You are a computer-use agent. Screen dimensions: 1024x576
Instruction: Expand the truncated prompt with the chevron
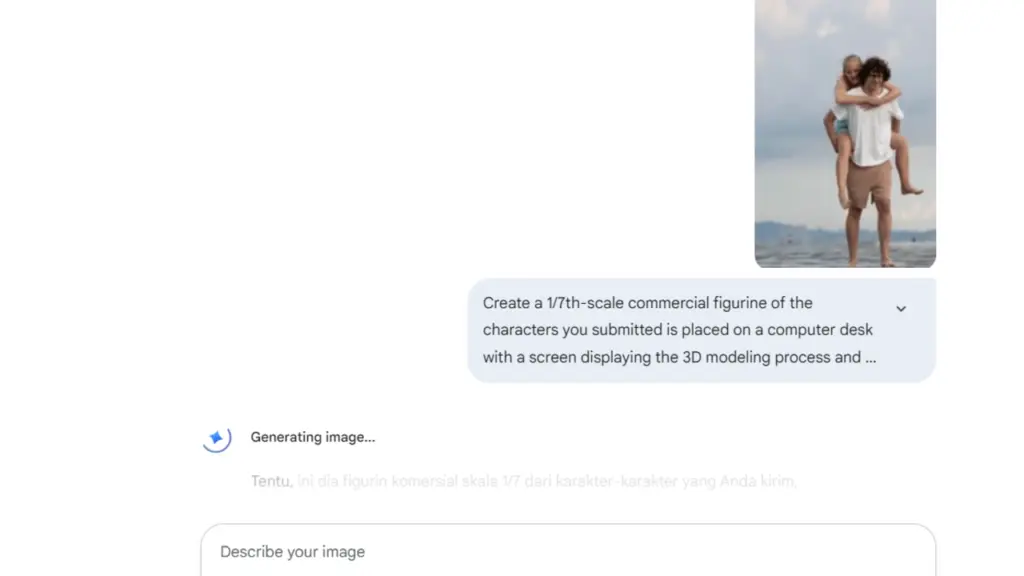coord(901,309)
